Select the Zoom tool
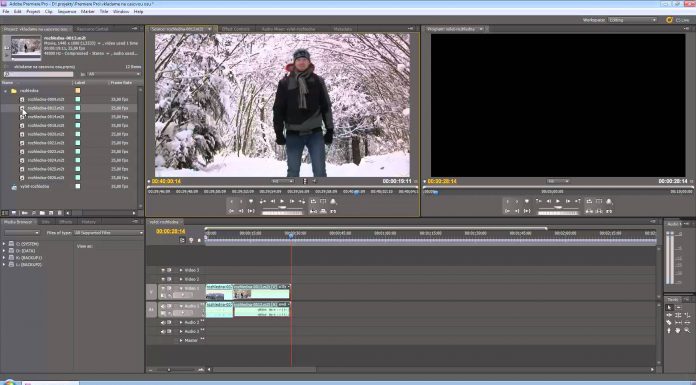The image size is (696, 385). tap(687, 331)
